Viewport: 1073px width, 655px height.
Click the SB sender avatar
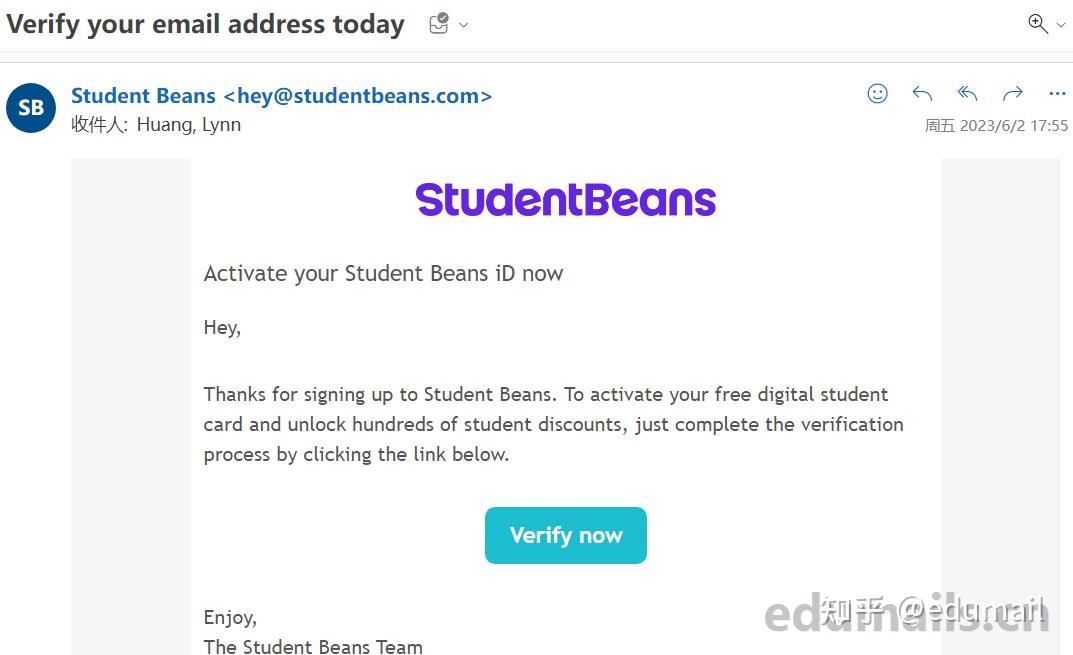[x=30, y=108]
